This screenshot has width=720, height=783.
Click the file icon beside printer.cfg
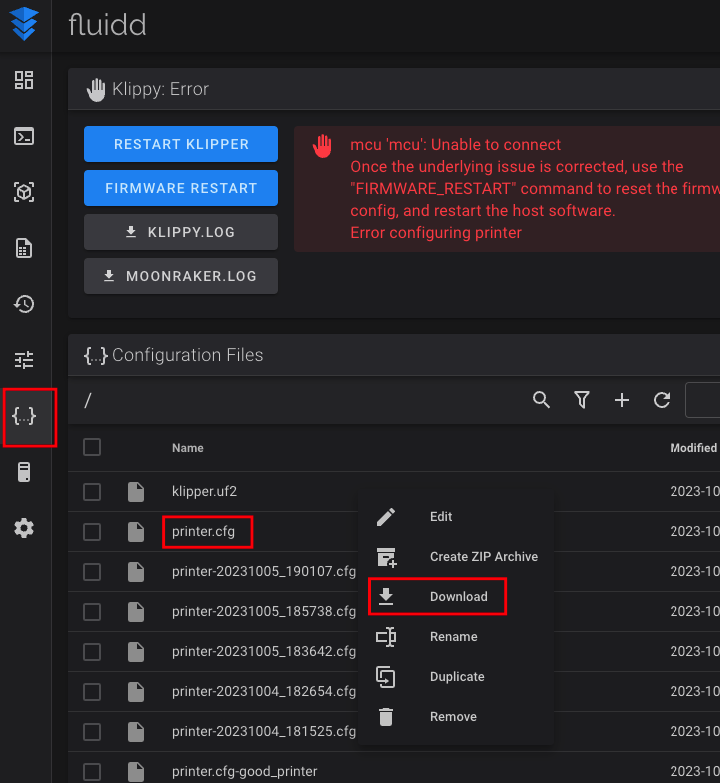[136, 532]
